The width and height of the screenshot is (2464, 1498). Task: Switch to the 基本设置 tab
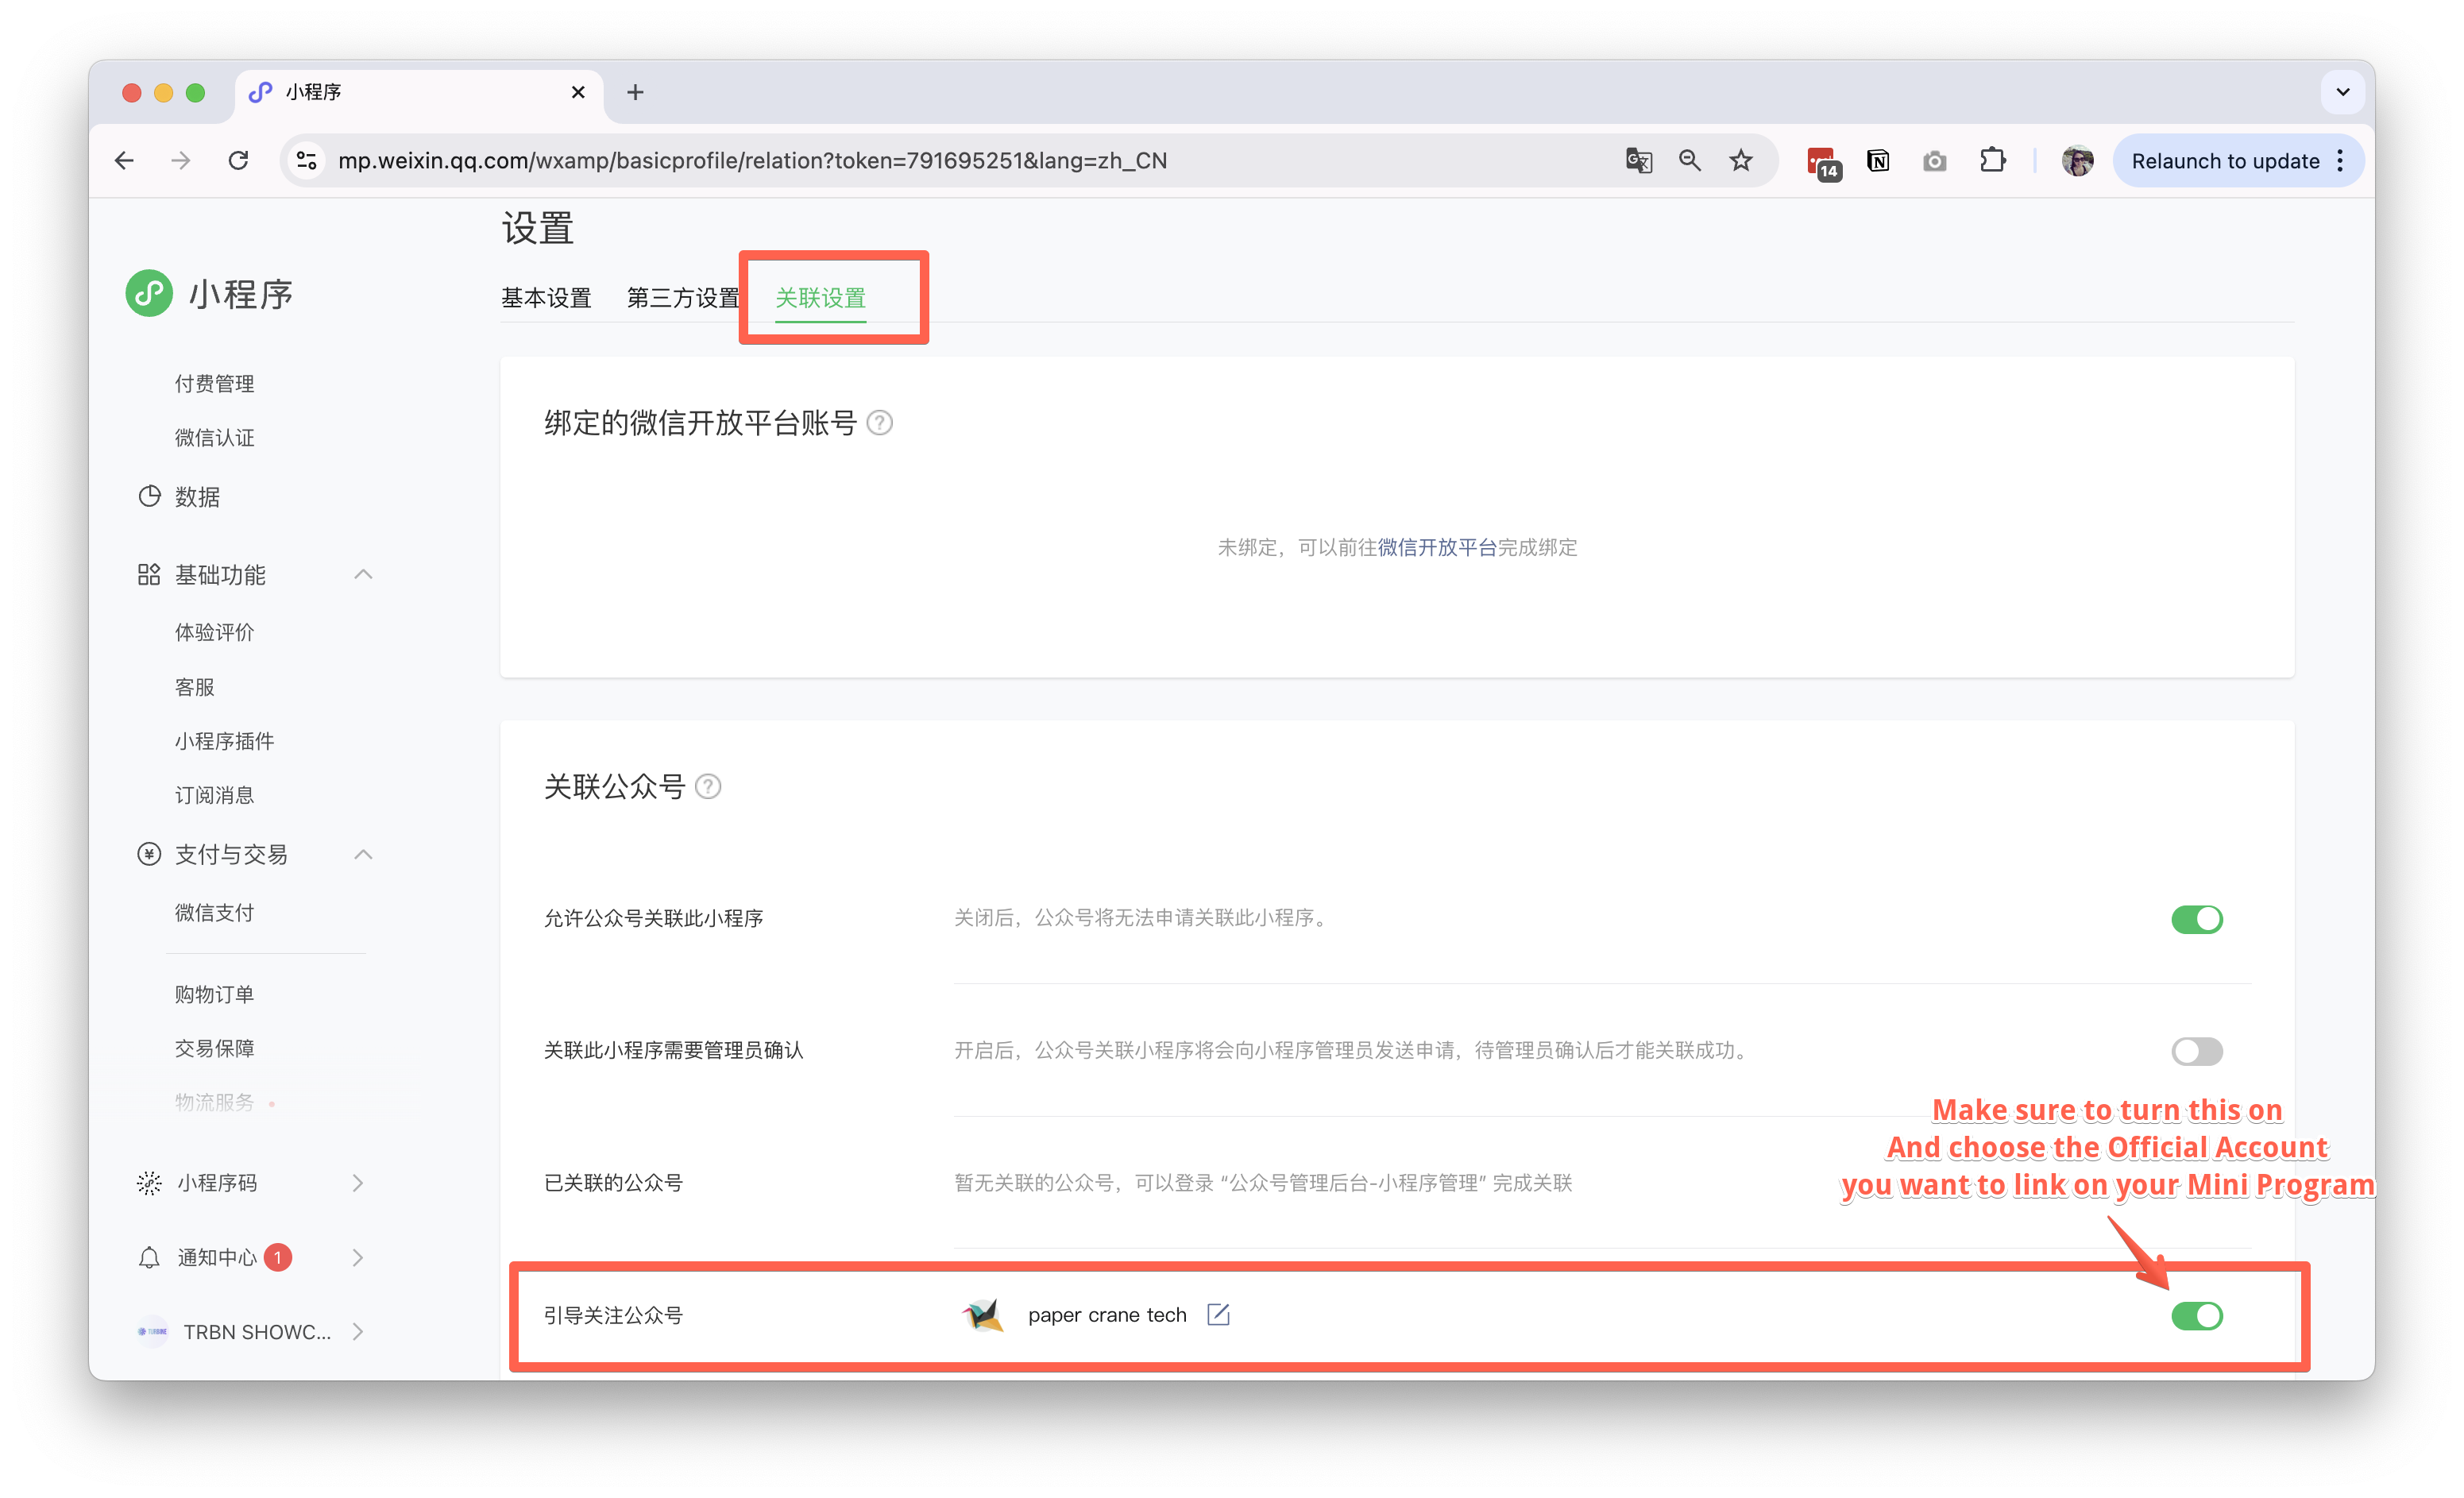pyautogui.click(x=546, y=298)
